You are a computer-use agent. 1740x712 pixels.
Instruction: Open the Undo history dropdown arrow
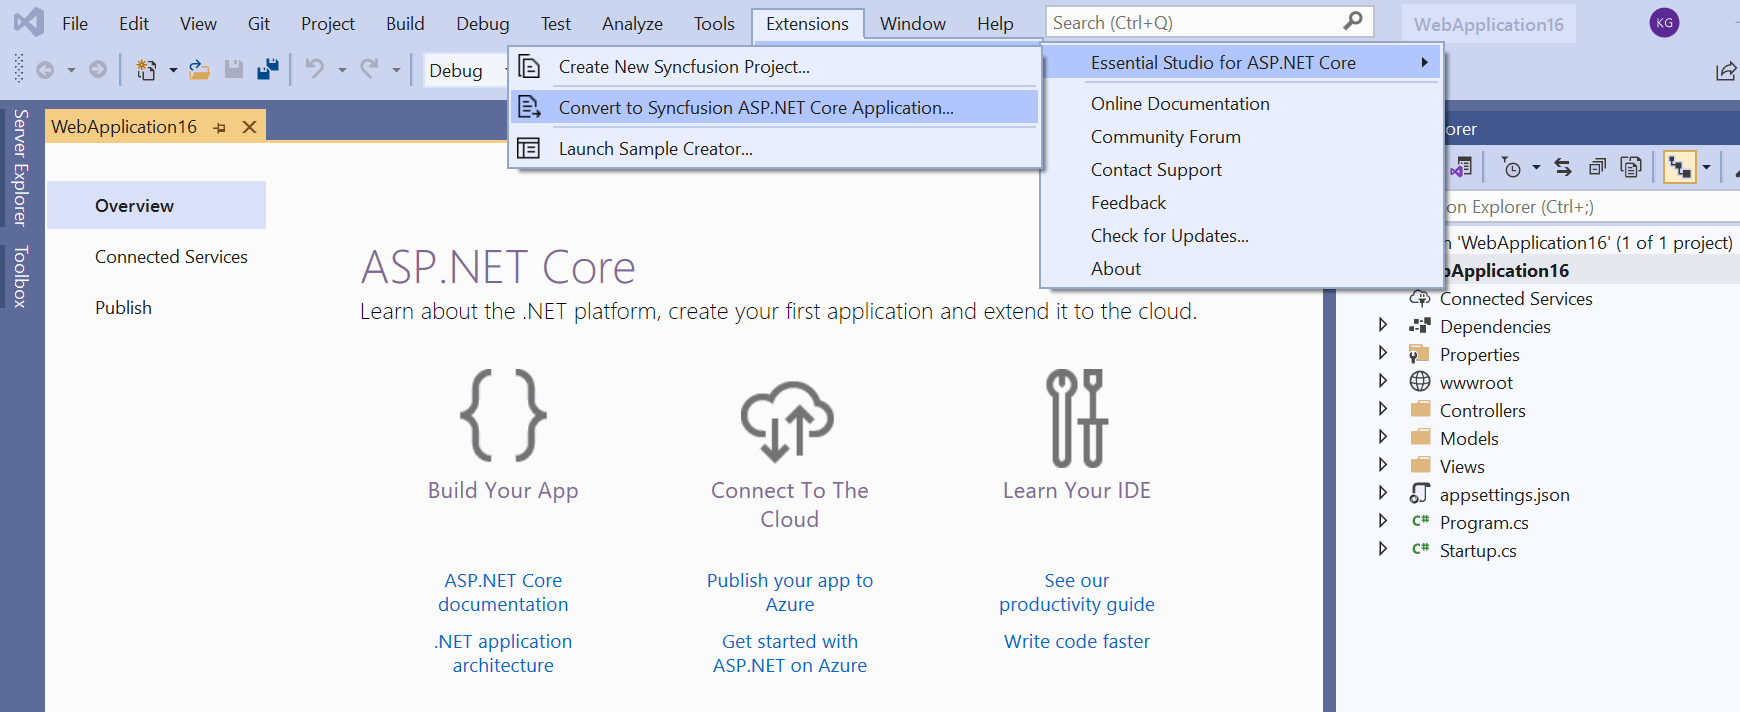(342, 70)
